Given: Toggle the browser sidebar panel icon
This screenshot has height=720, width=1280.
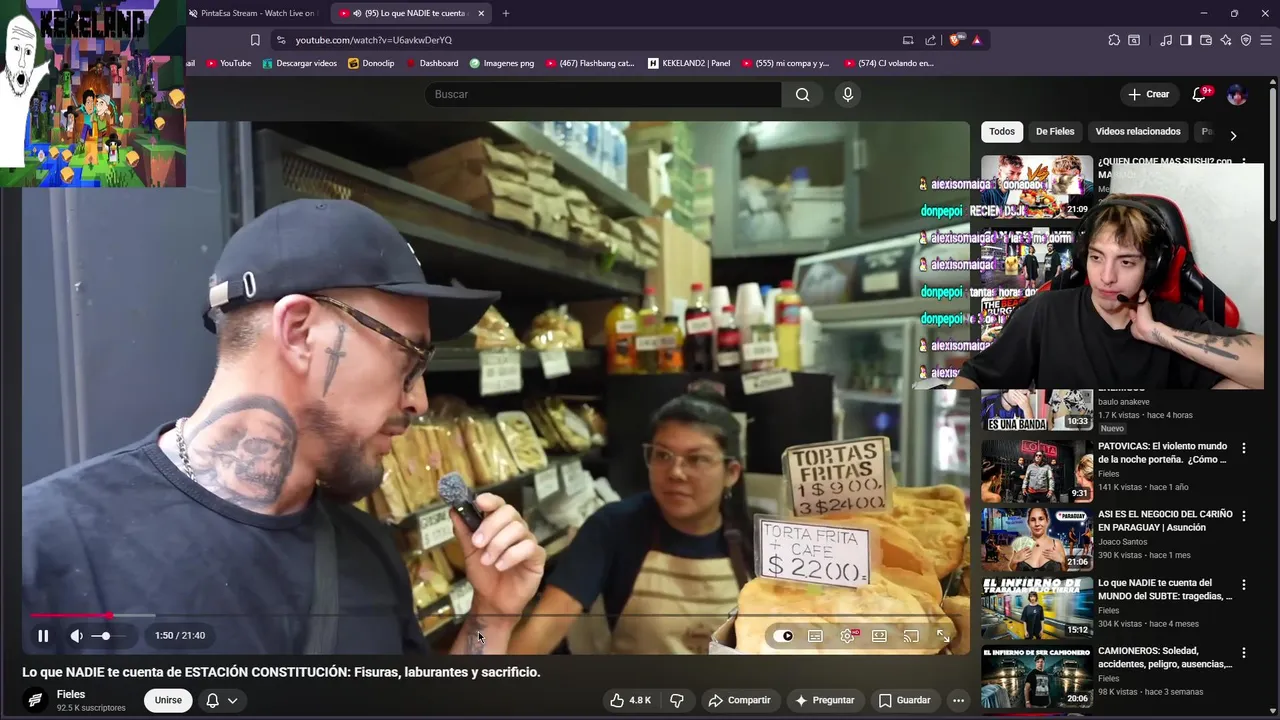Looking at the screenshot, I should (1186, 40).
